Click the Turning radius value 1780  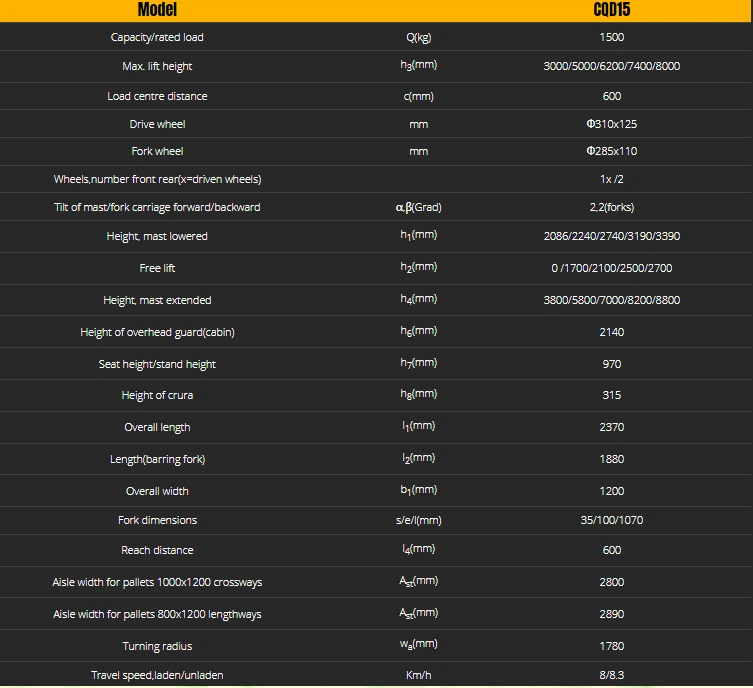pos(612,646)
